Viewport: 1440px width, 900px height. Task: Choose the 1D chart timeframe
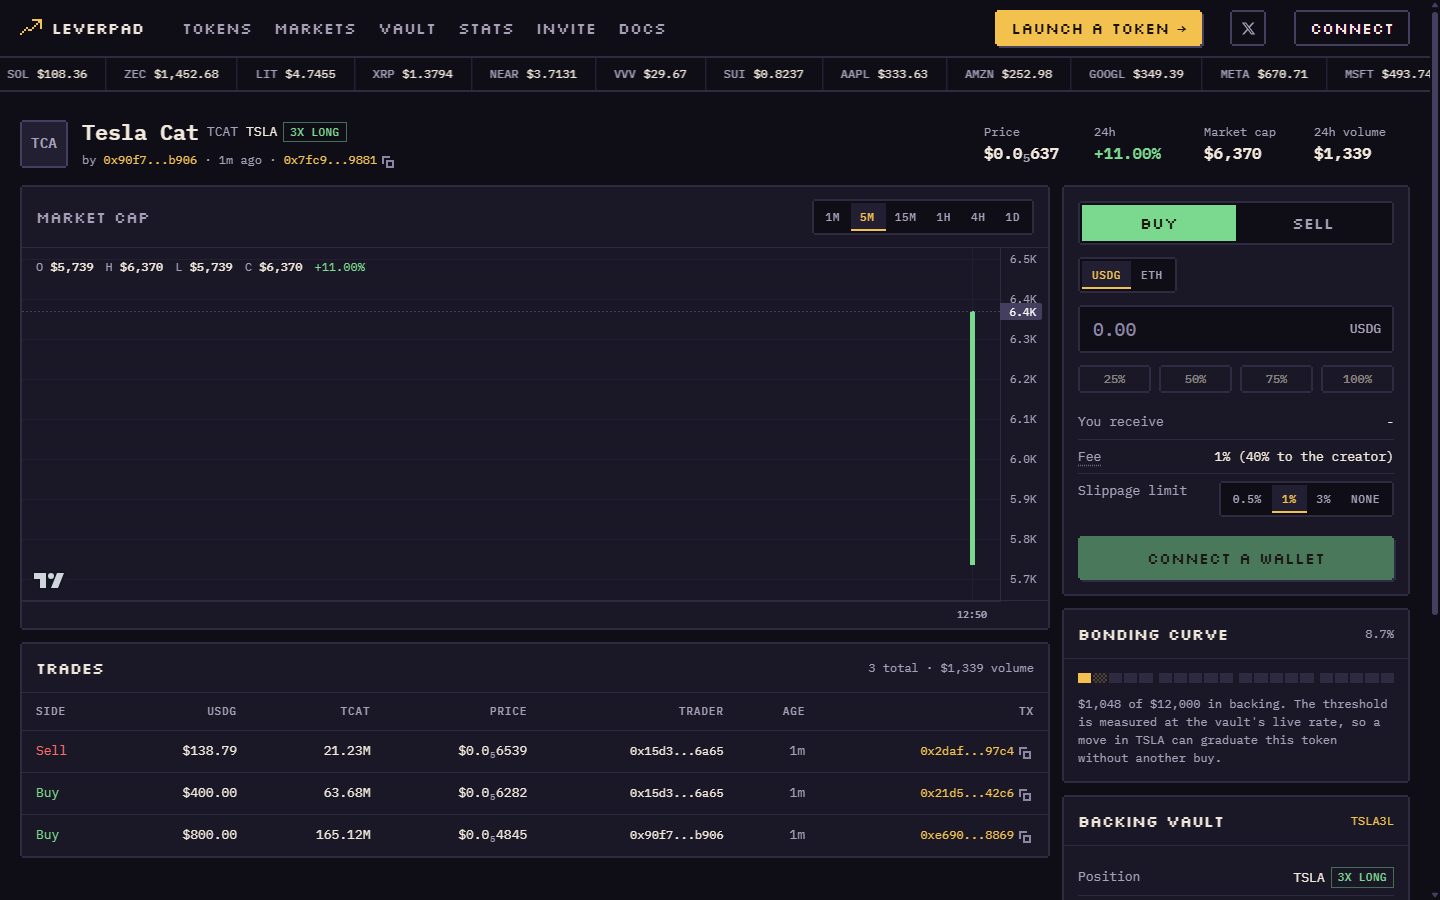click(x=1012, y=217)
